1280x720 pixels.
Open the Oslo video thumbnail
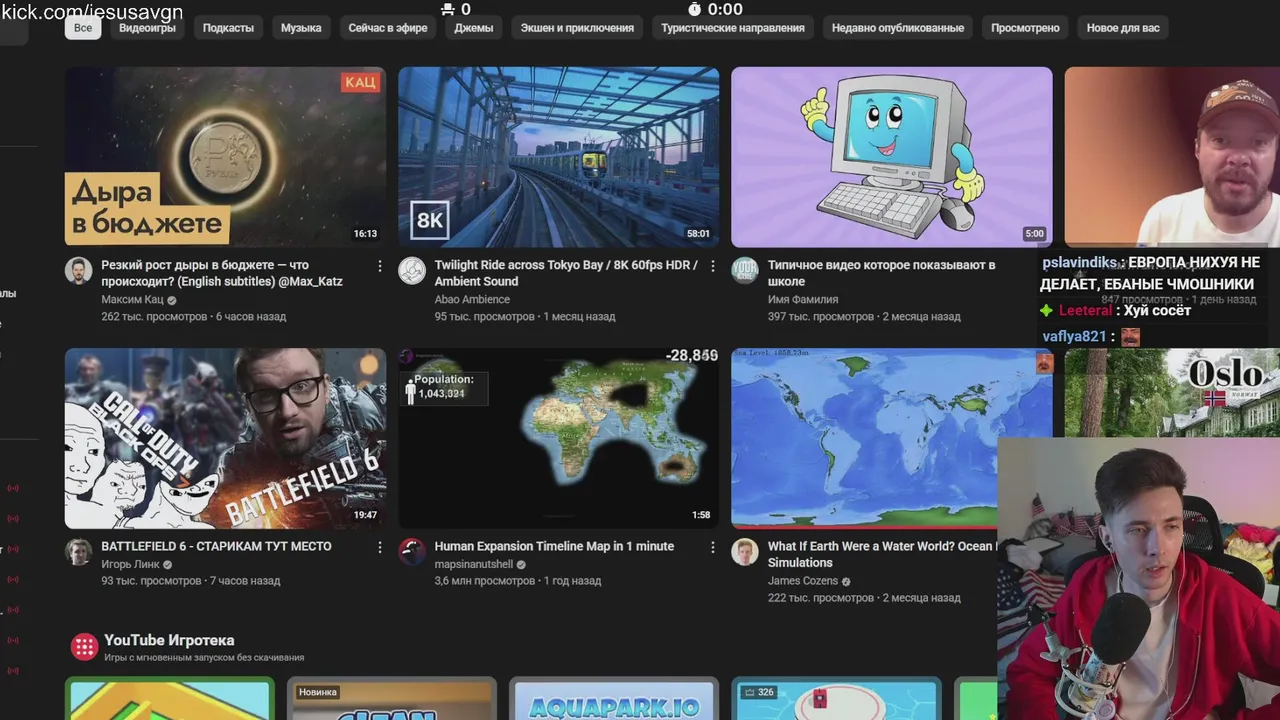coord(1171,392)
